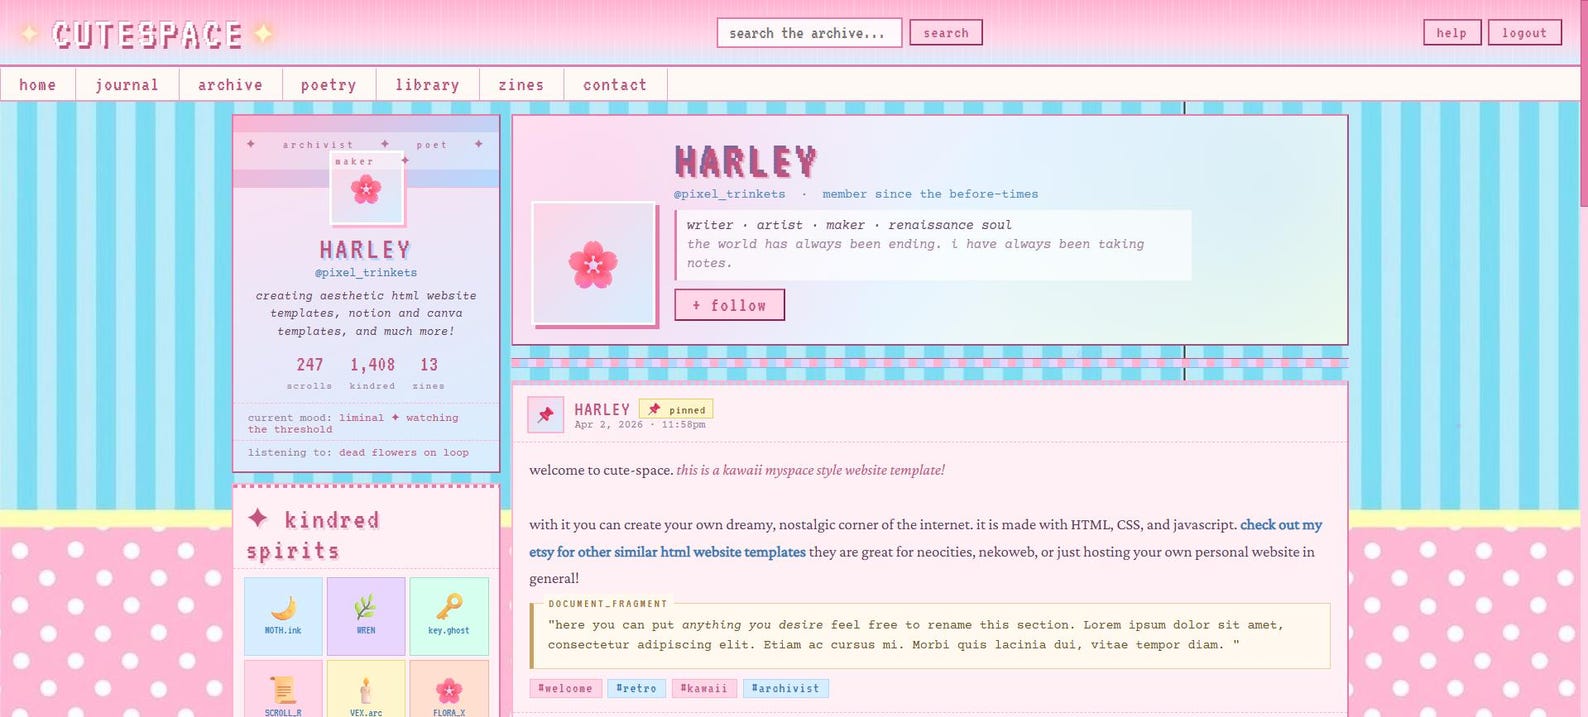Click the DOCUMENT_FRAGMENT label
This screenshot has height=717, width=1588.
[608, 604]
